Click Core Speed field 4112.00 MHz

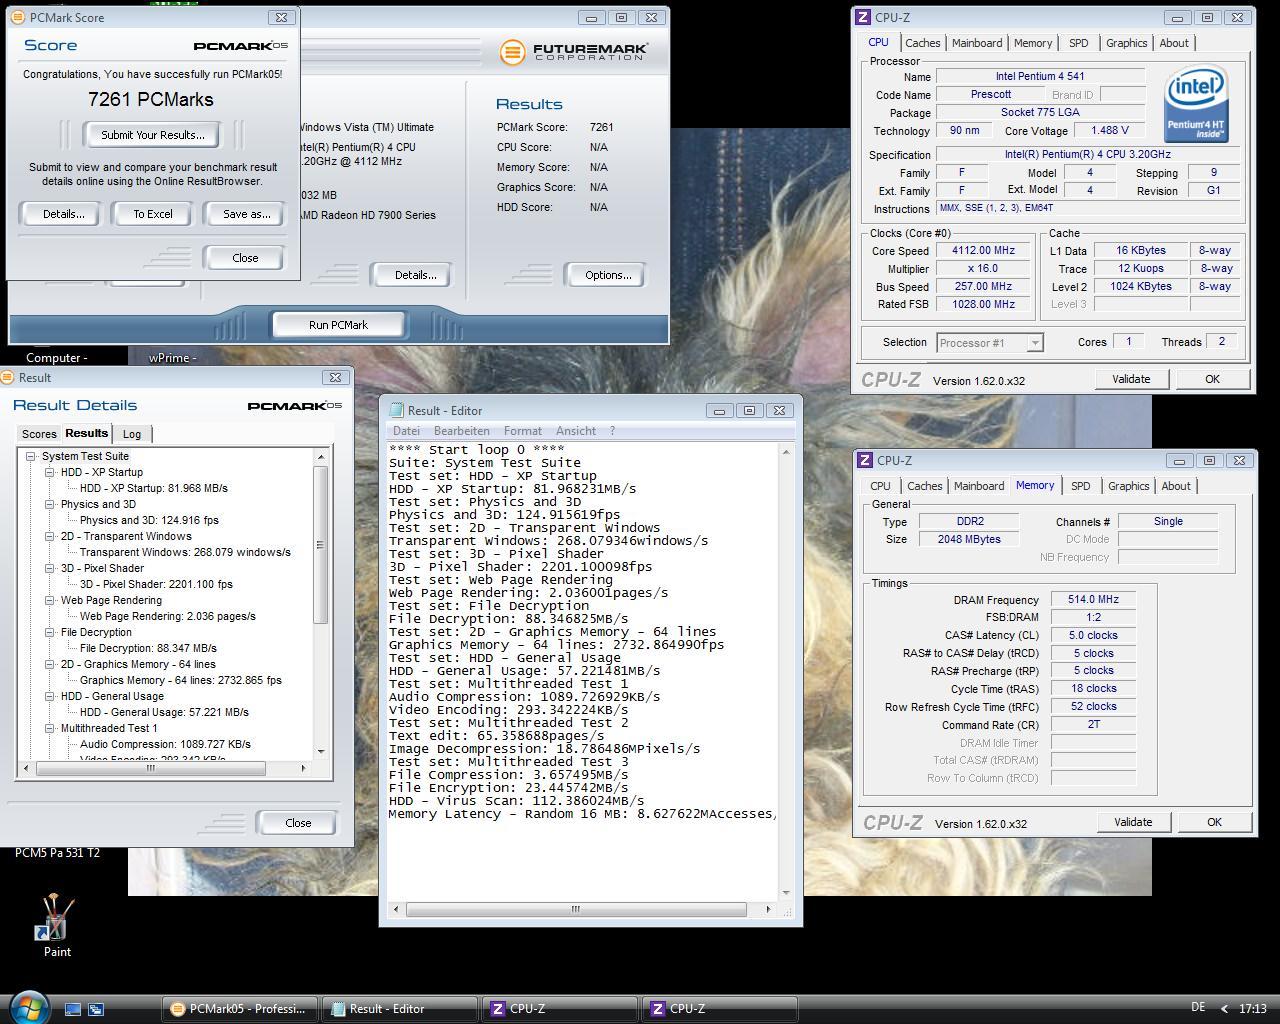tap(983, 251)
